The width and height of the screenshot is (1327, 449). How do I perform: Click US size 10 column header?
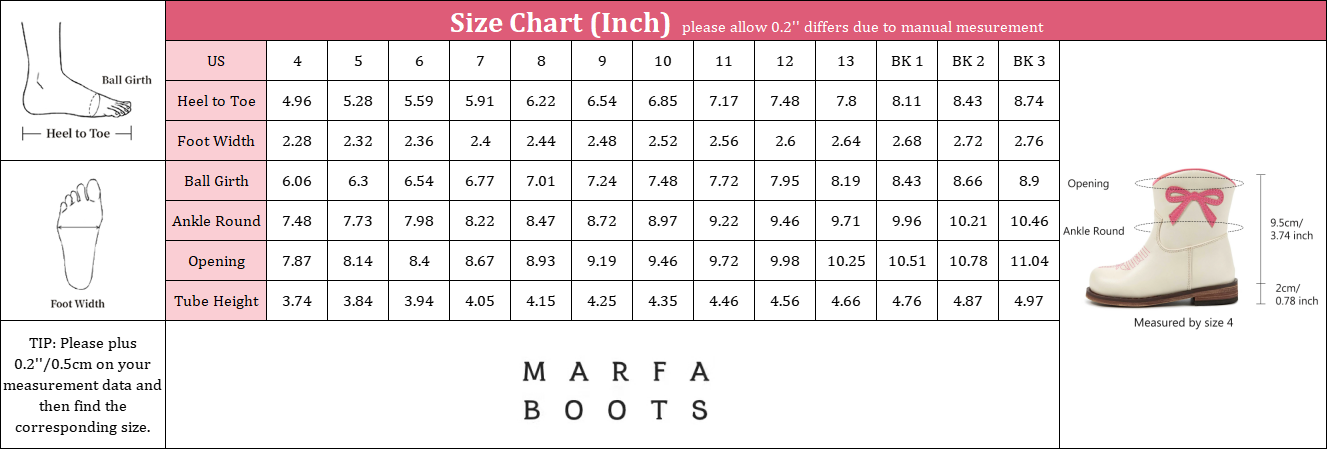[663, 61]
